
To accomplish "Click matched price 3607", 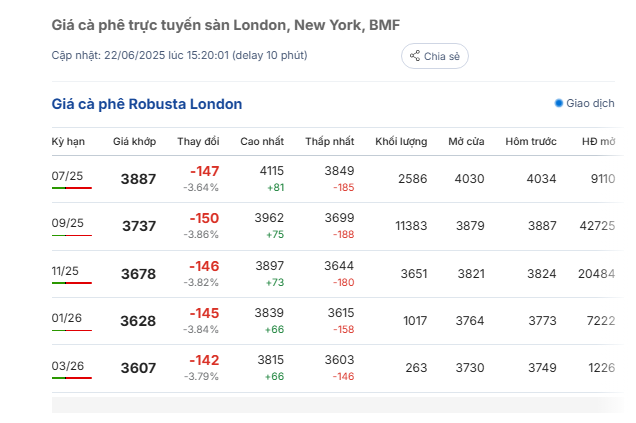I will pos(138,368).
